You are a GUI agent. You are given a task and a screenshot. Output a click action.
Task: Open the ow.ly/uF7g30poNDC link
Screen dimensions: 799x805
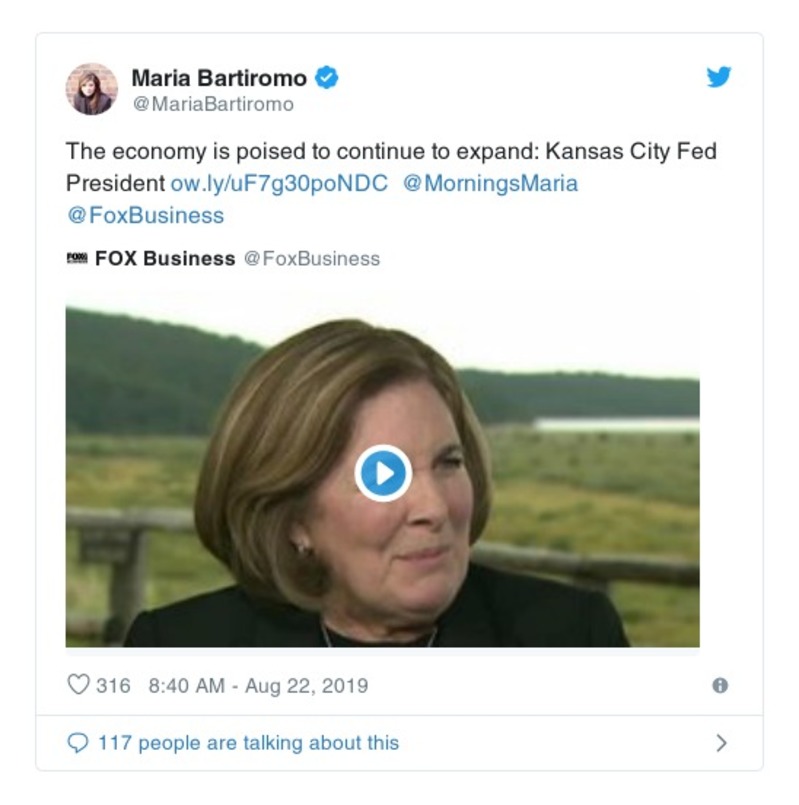pyautogui.click(x=279, y=183)
